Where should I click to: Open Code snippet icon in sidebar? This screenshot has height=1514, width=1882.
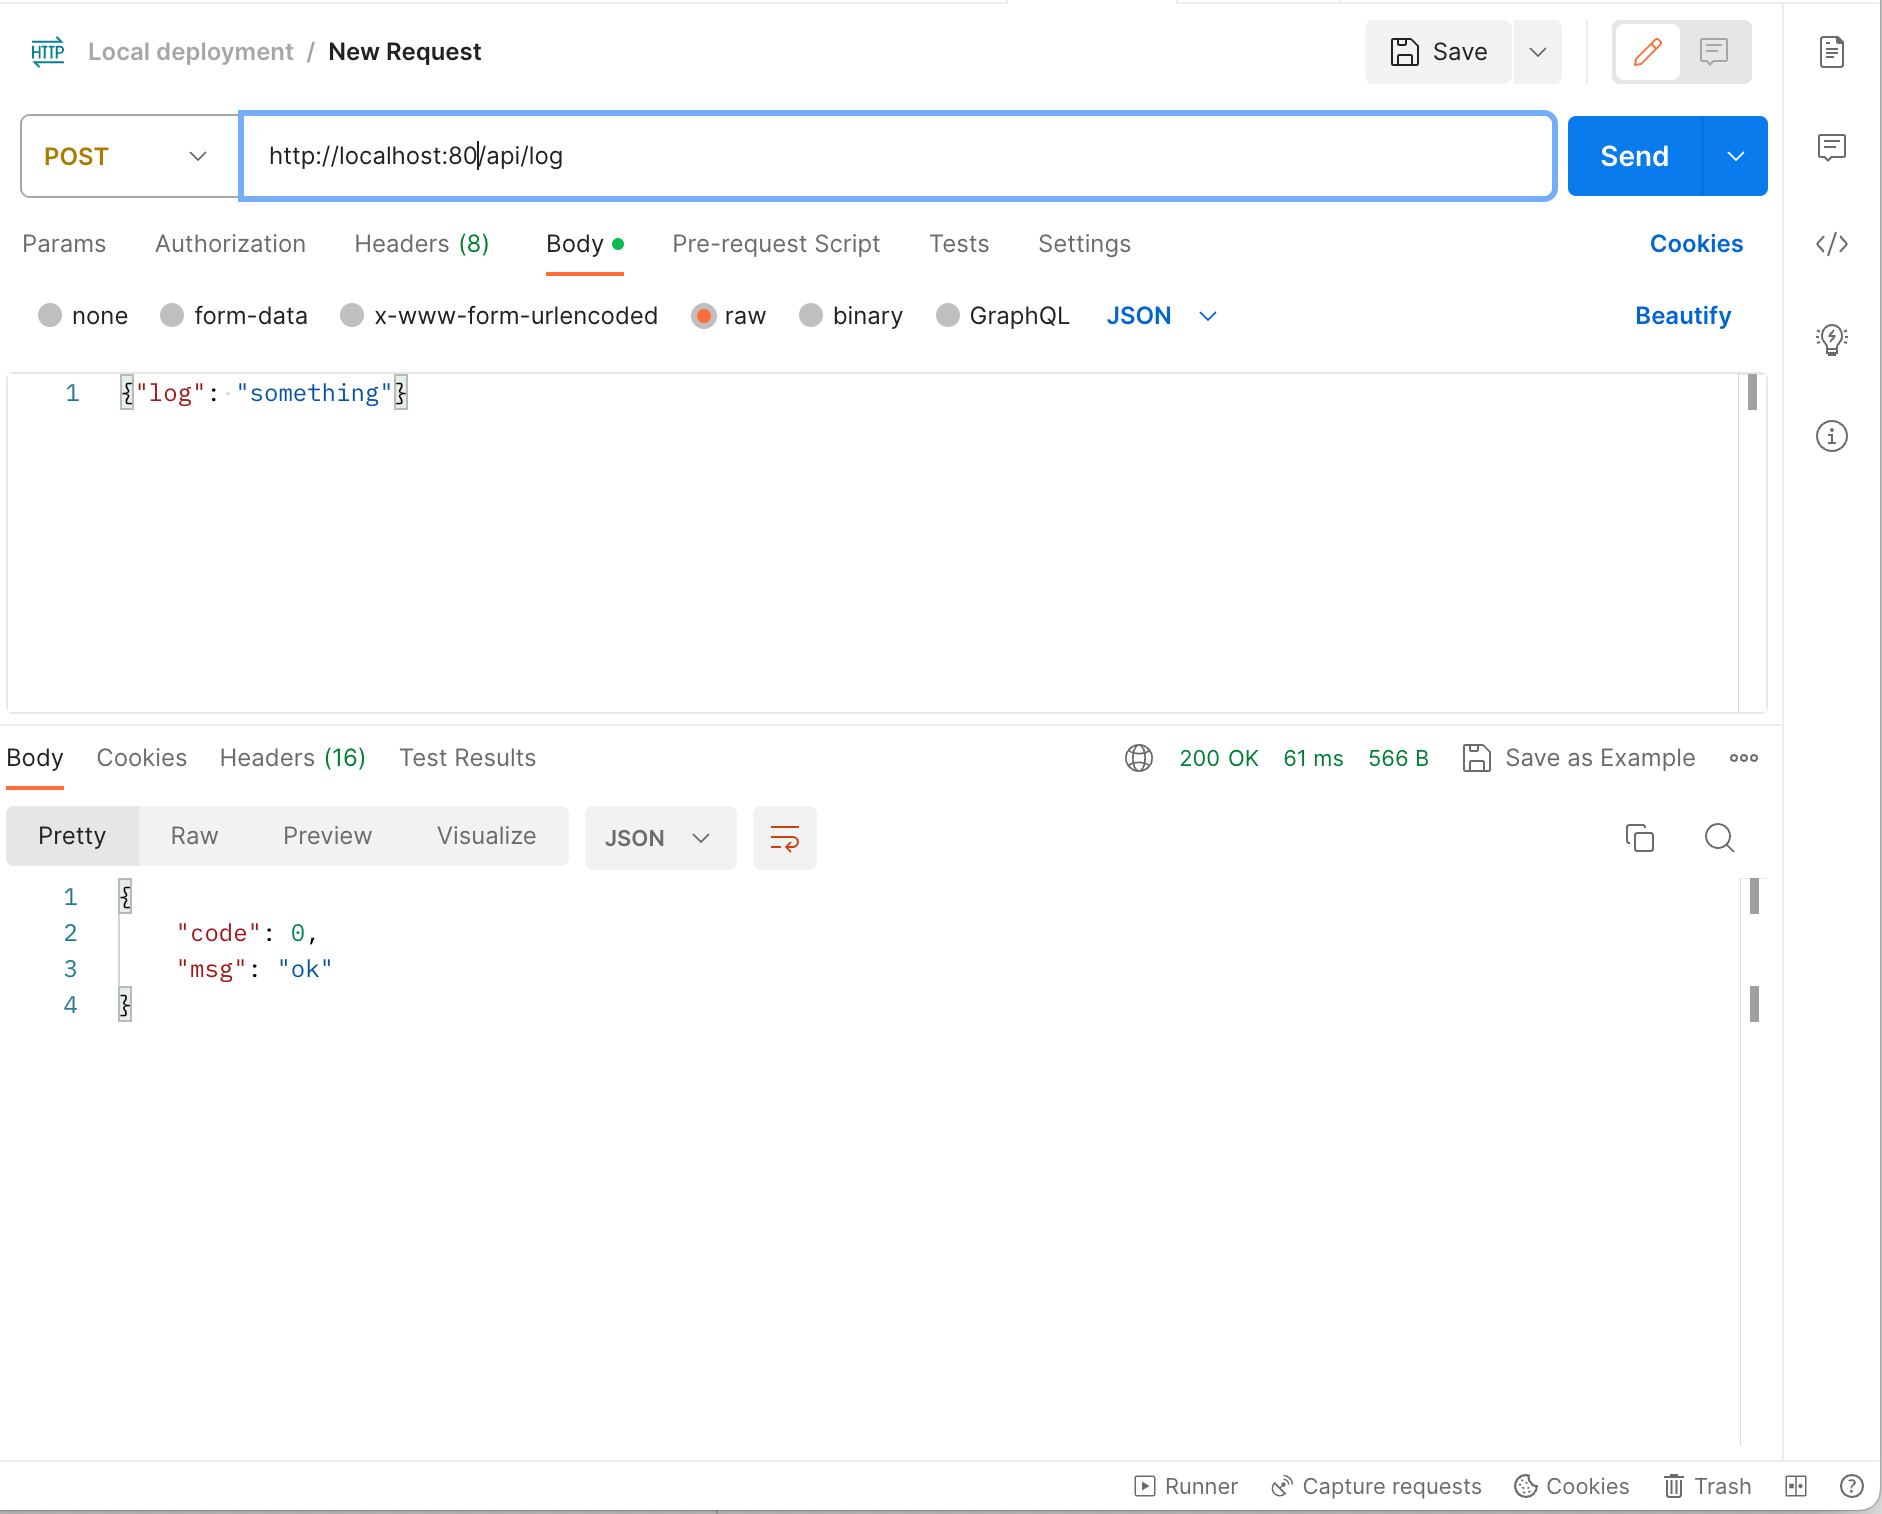(1832, 244)
